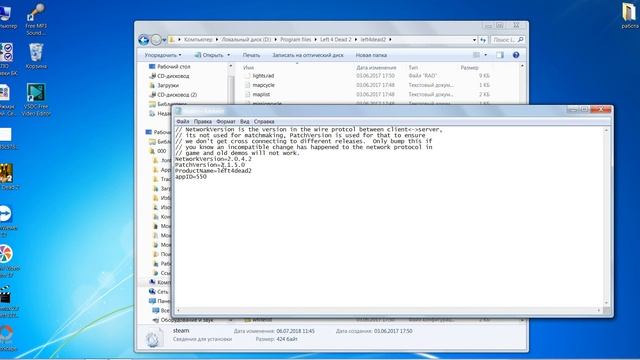Click the PatchVersion=2.1.5.0 line
The width and height of the screenshot is (640, 360).
pos(210,165)
